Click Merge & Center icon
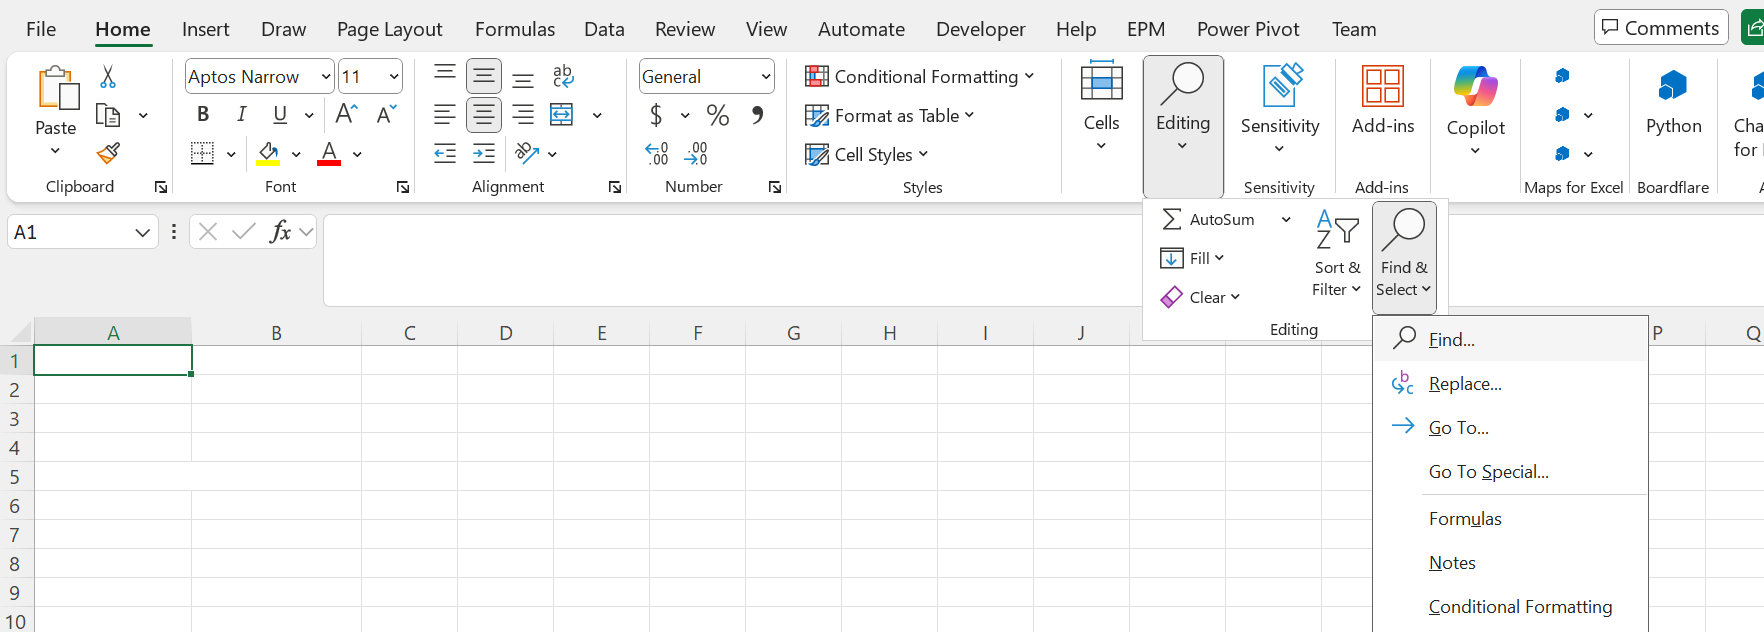This screenshot has height=632, width=1764. 562,115
